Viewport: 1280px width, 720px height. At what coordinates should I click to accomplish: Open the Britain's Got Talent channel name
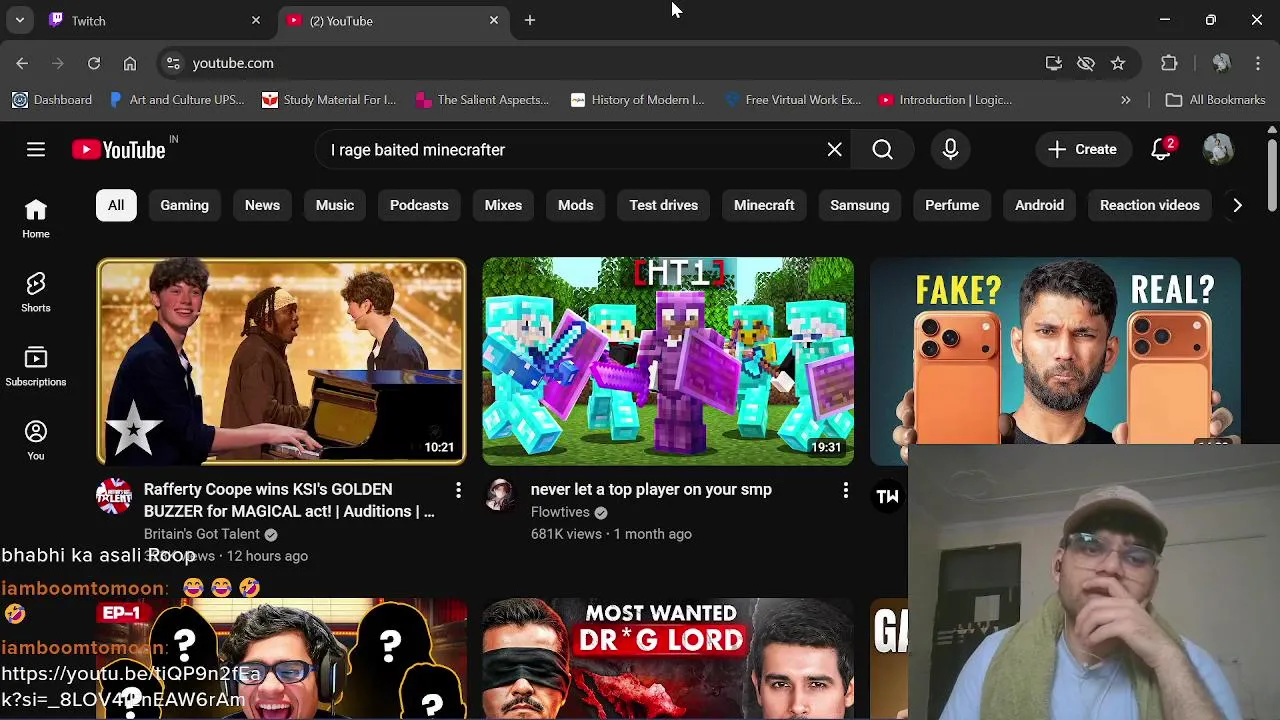(x=202, y=534)
